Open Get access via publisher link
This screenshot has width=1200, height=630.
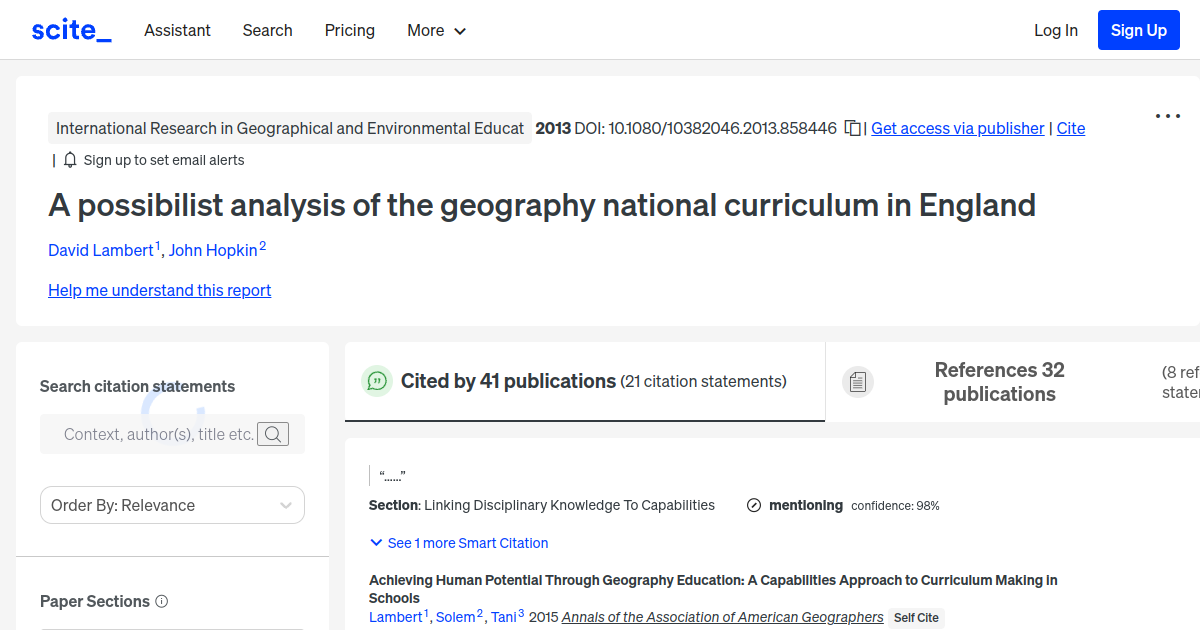coord(957,128)
